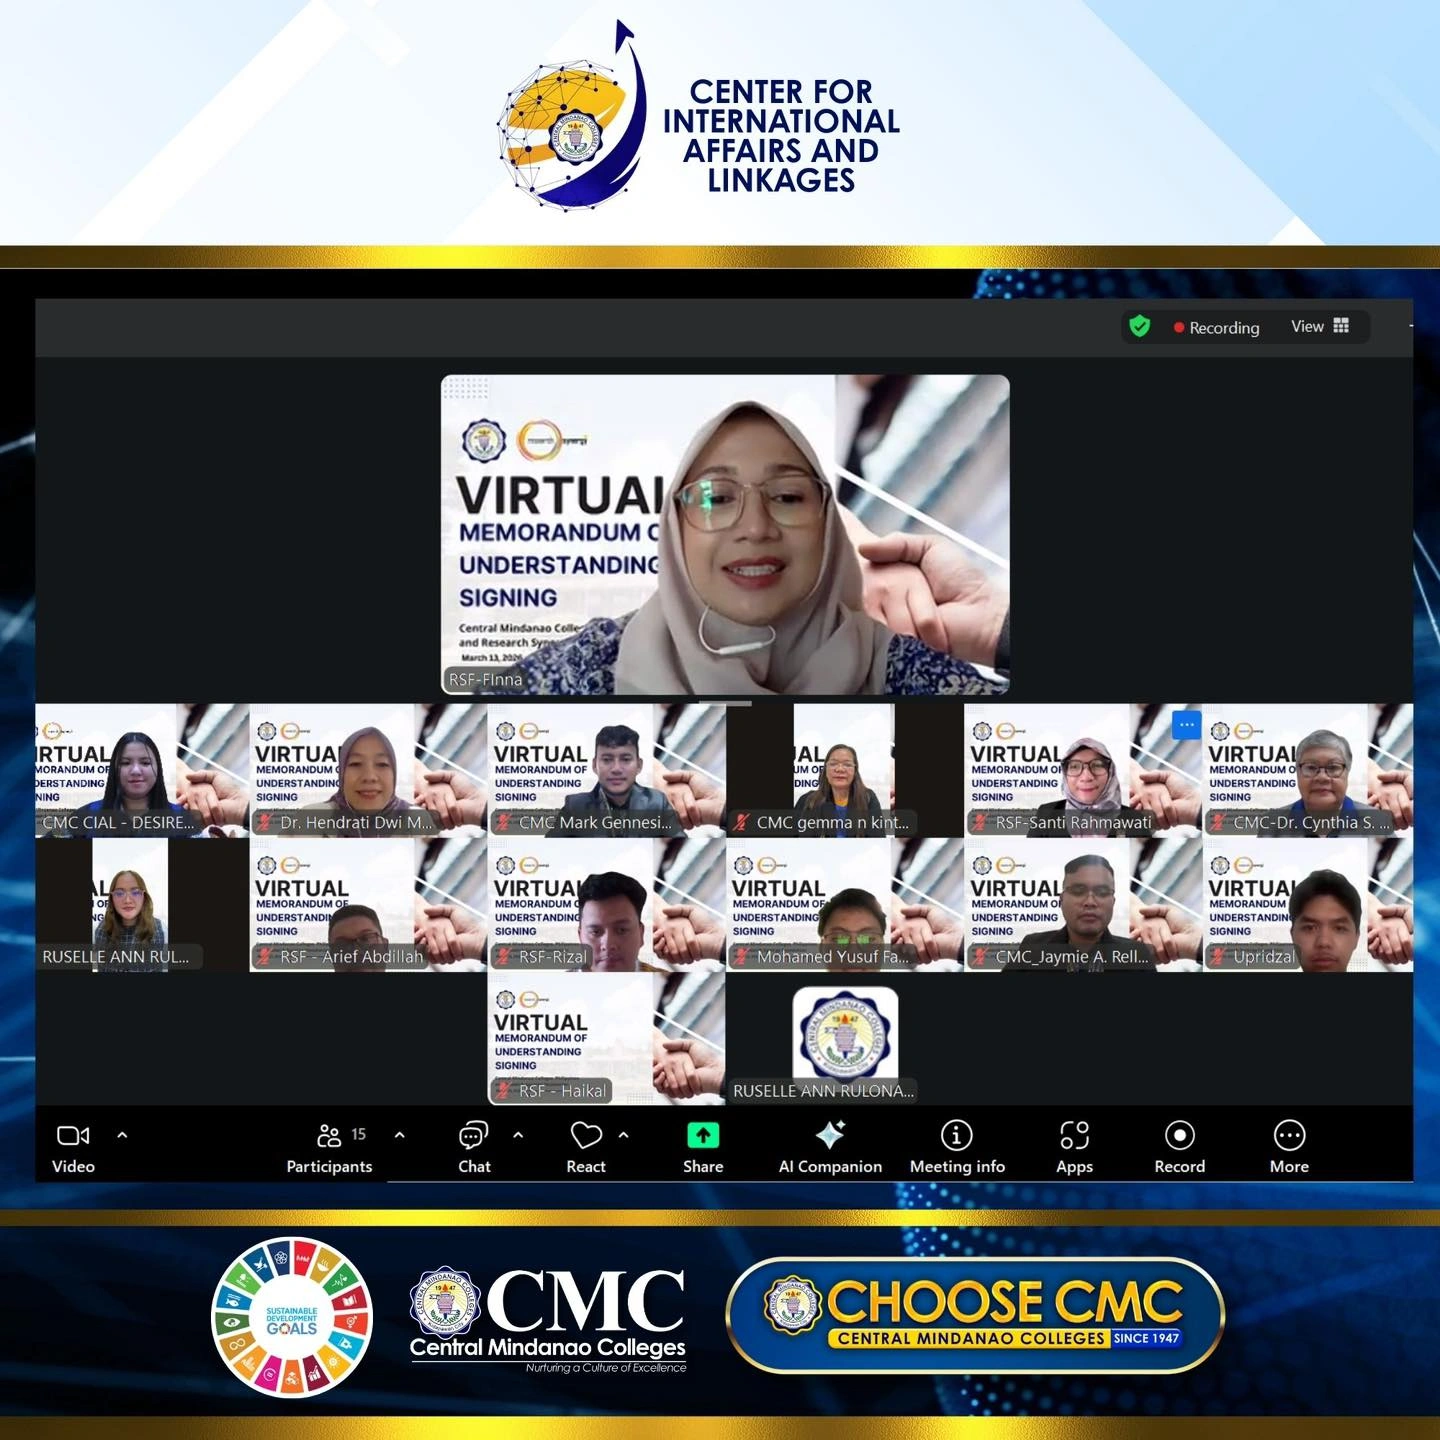Select the RSF-Finna speaker video

click(x=725, y=534)
